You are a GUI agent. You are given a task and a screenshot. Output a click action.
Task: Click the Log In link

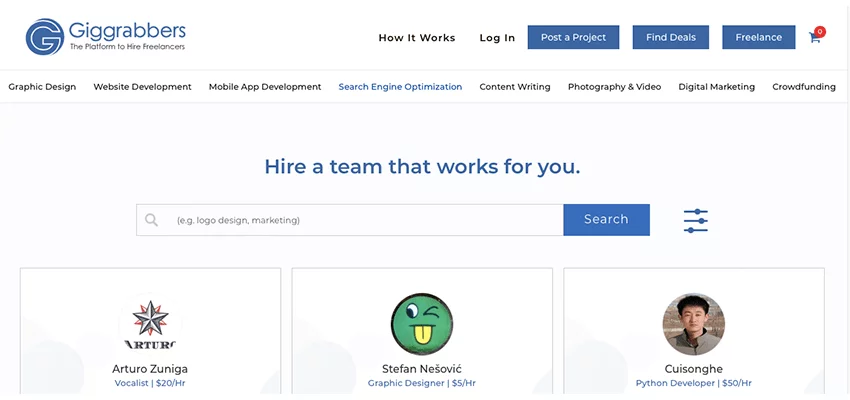coord(497,37)
